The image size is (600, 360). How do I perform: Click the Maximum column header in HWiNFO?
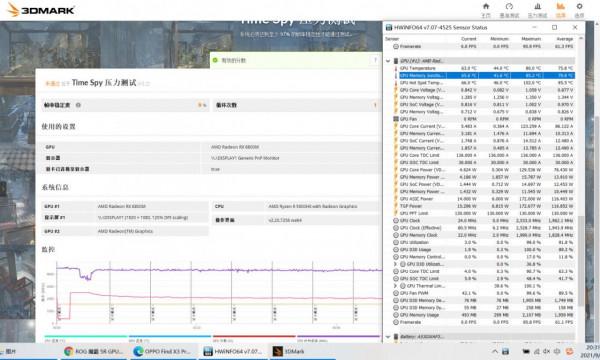(531, 39)
